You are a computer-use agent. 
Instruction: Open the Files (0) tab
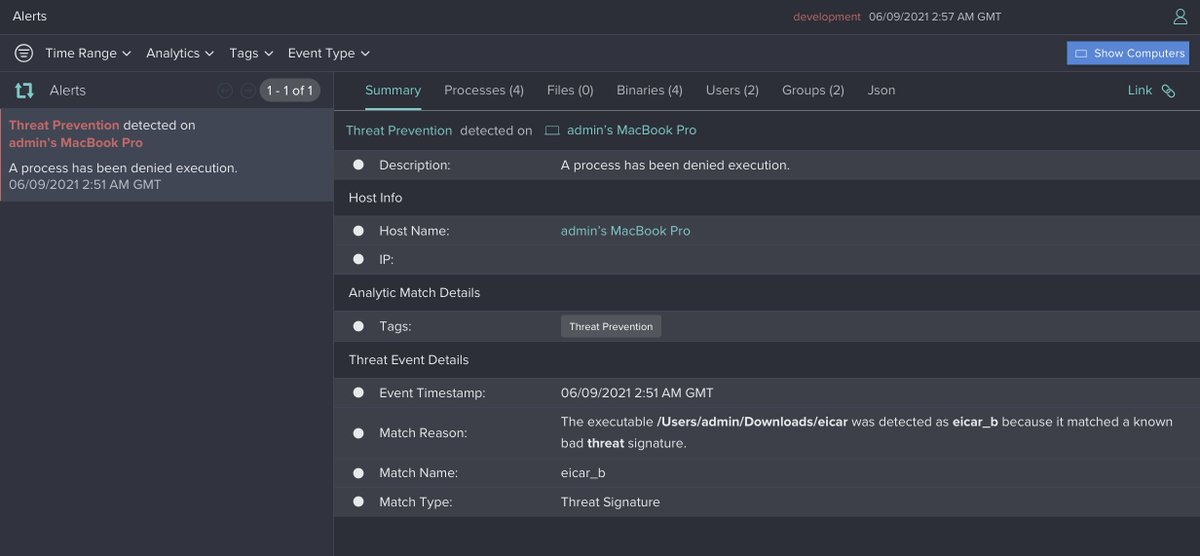(570, 90)
